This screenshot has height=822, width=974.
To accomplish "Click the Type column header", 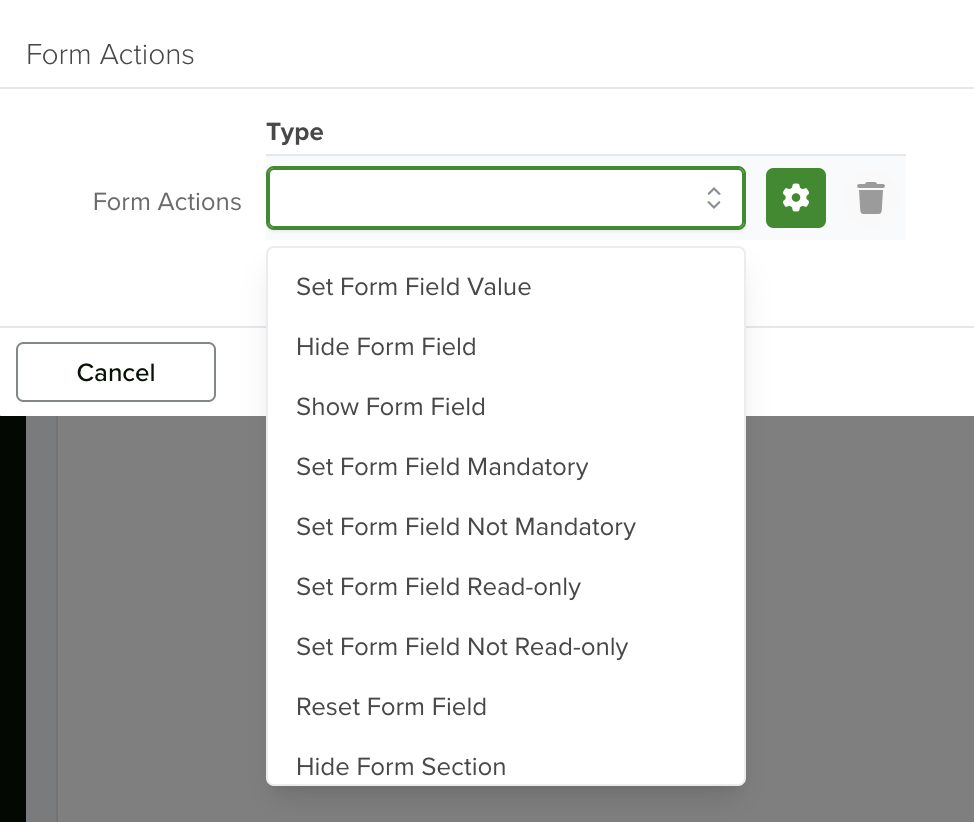I will pyautogui.click(x=294, y=132).
